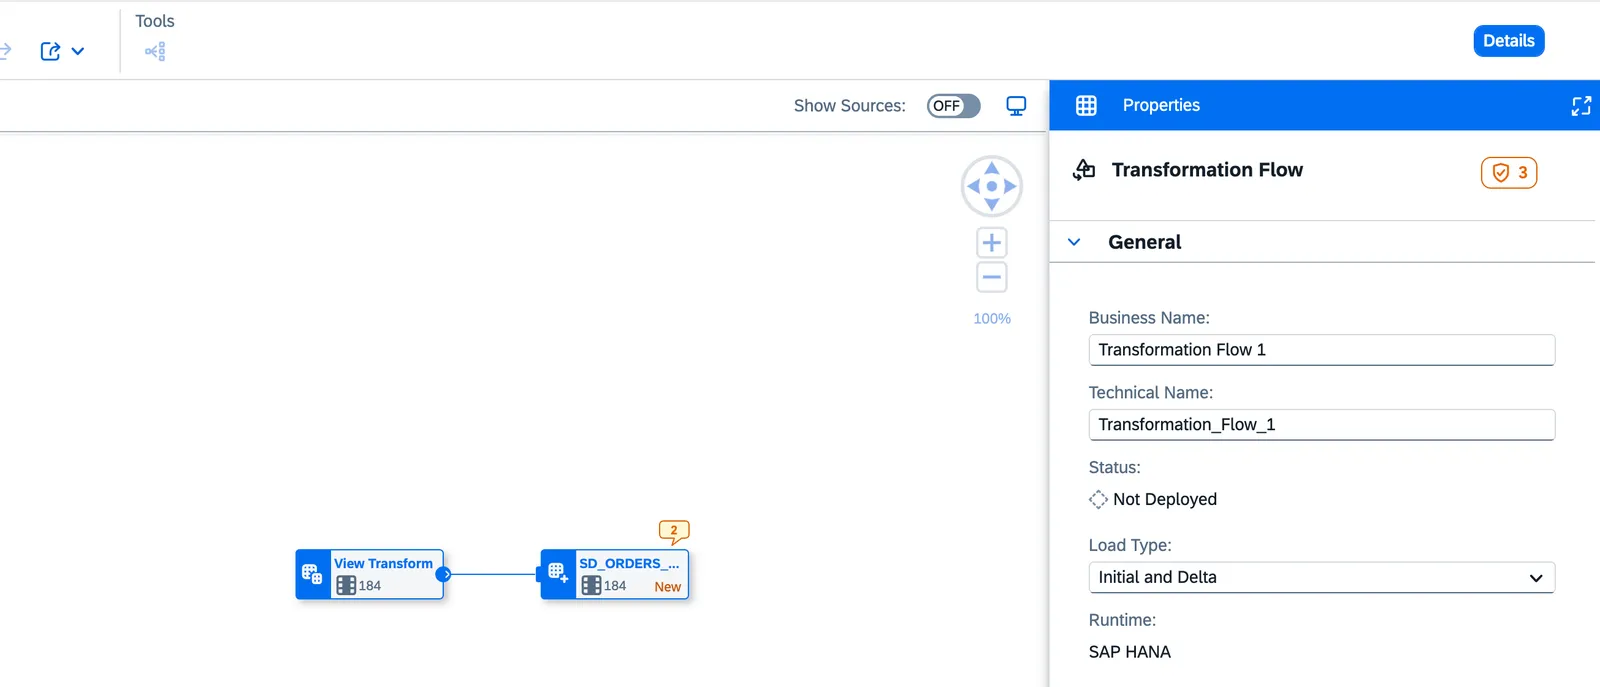Viewport: 1600px width, 687px height.
Task: Expand the Properties panel to full screen
Action: point(1581,106)
